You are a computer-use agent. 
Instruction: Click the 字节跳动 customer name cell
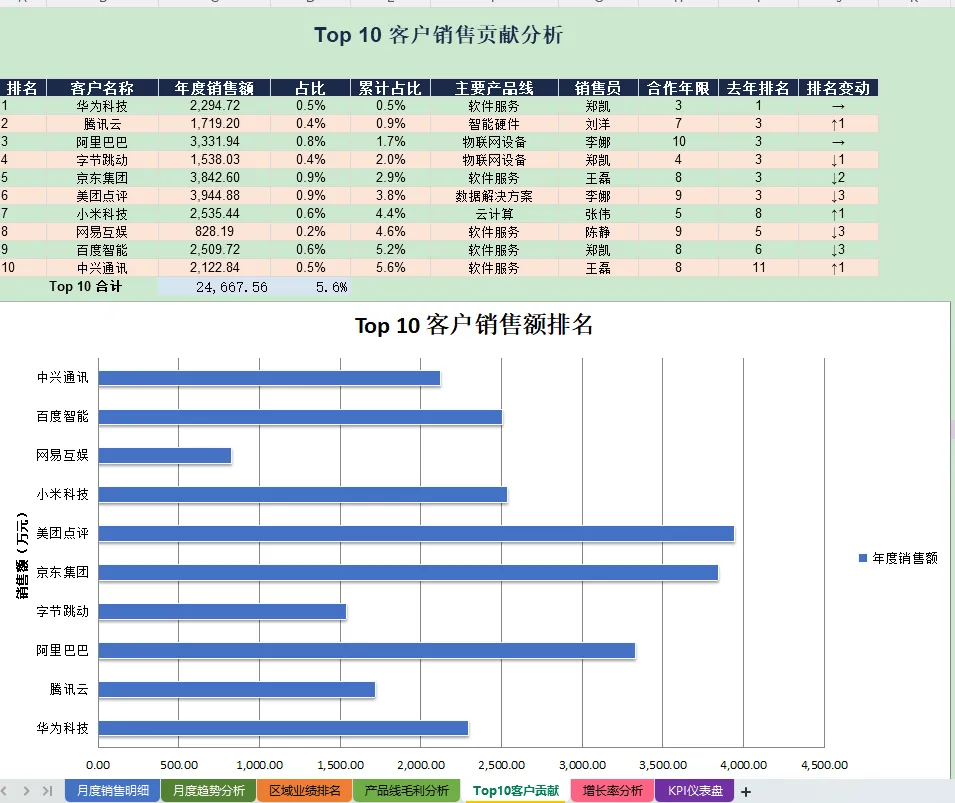[102, 160]
